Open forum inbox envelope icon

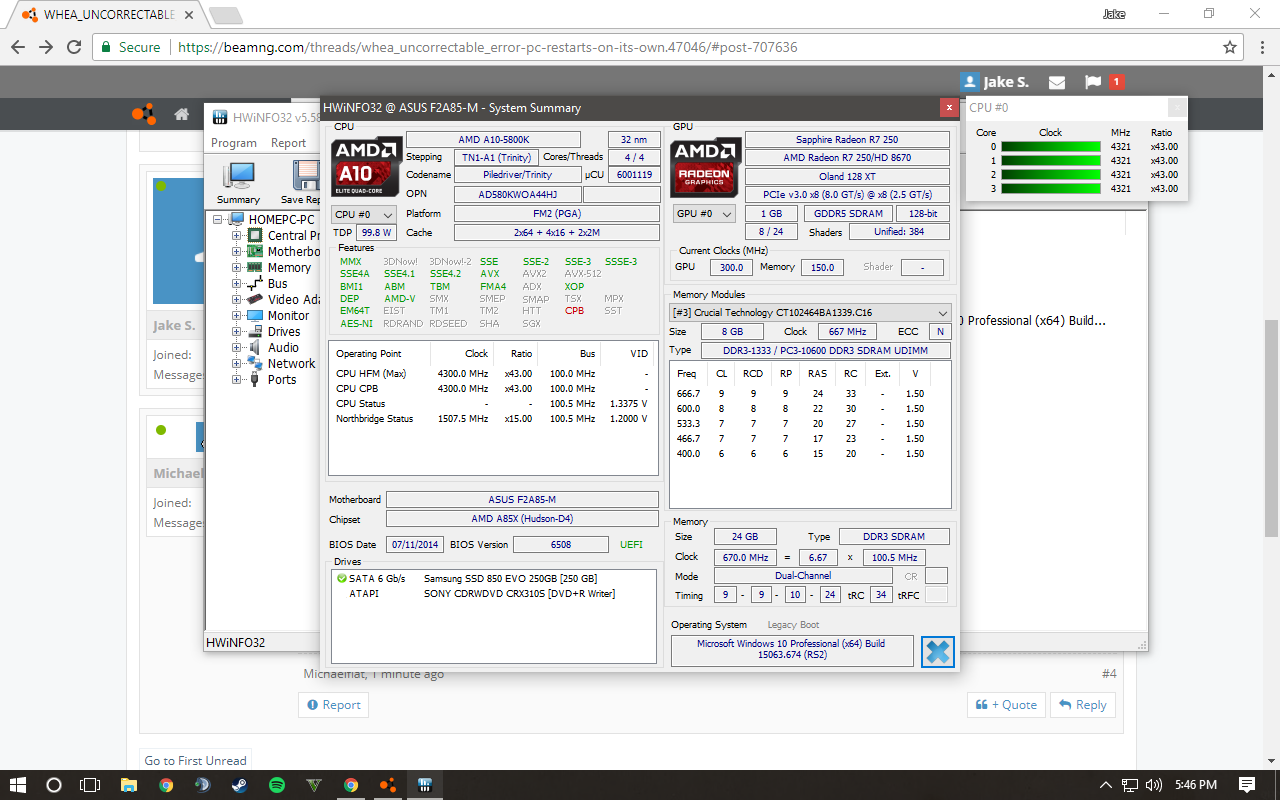click(x=1057, y=82)
